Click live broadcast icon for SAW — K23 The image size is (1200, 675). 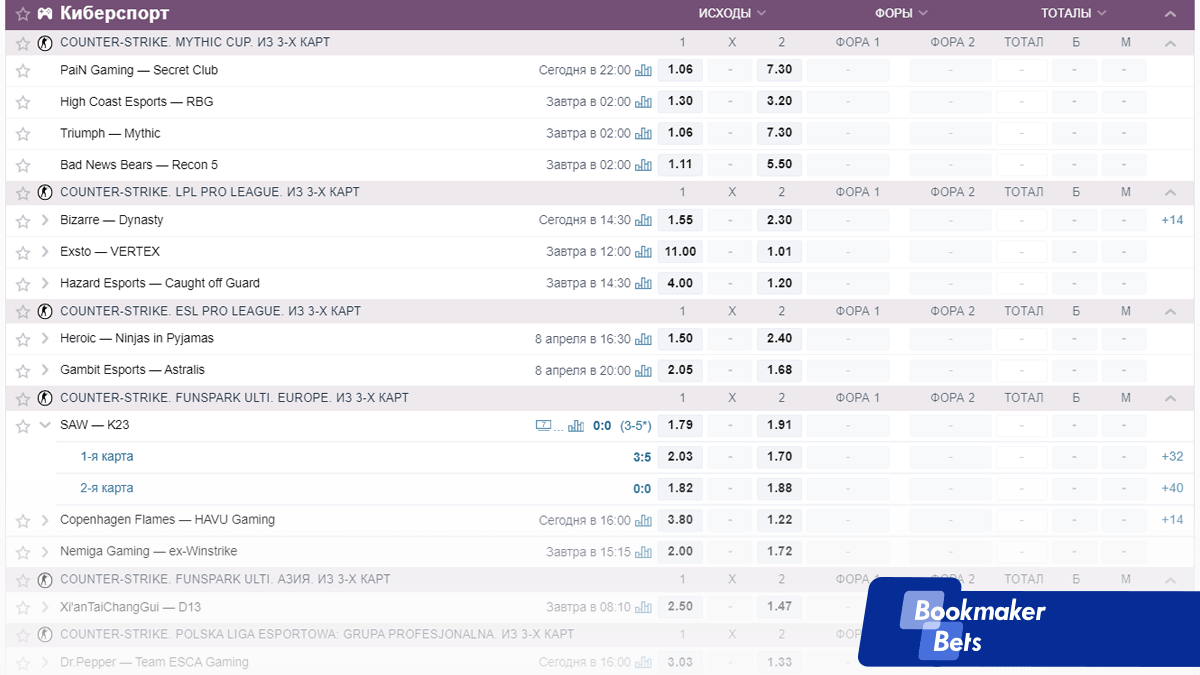tap(544, 426)
